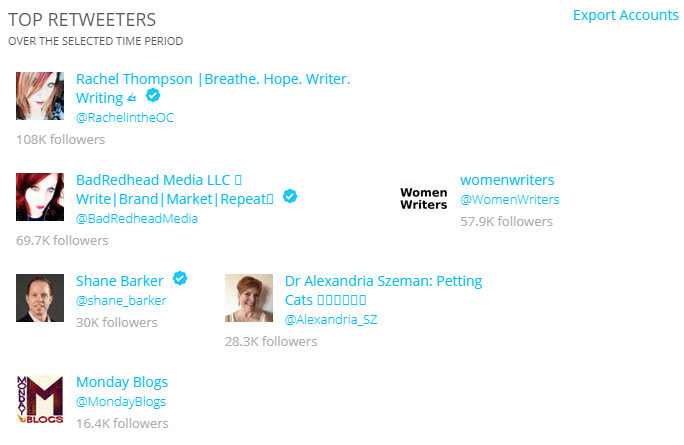Open Dr Alexandria Szeman: Petting Cats link

pos(383,290)
